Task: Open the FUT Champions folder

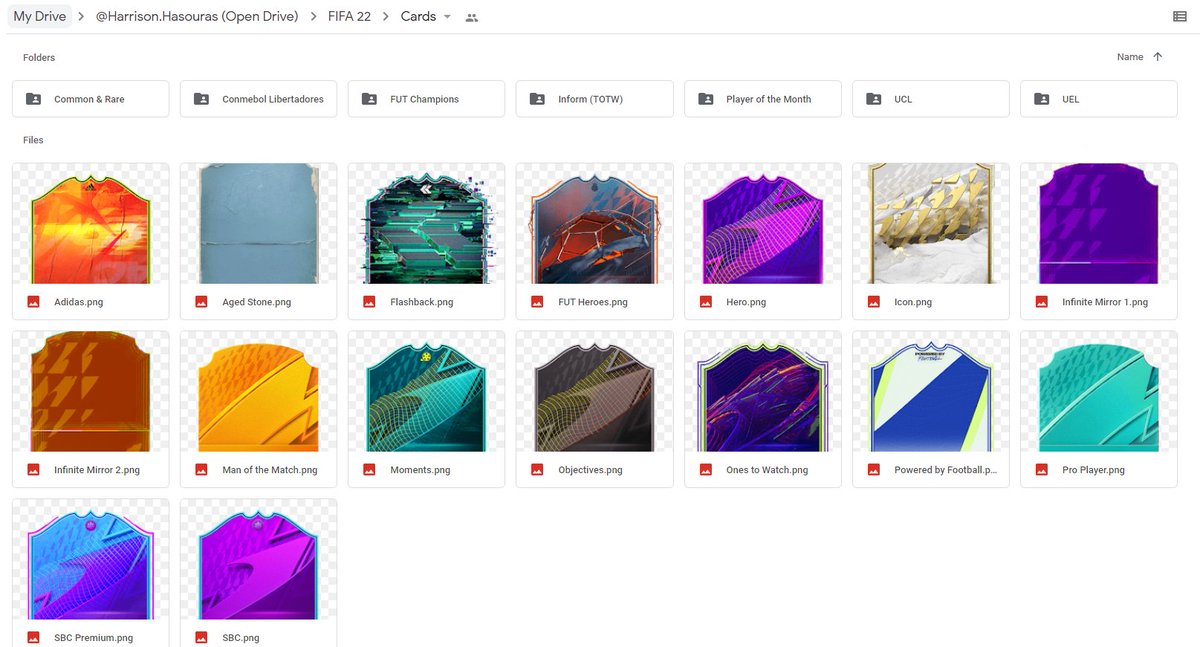Action: [x=427, y=99]
